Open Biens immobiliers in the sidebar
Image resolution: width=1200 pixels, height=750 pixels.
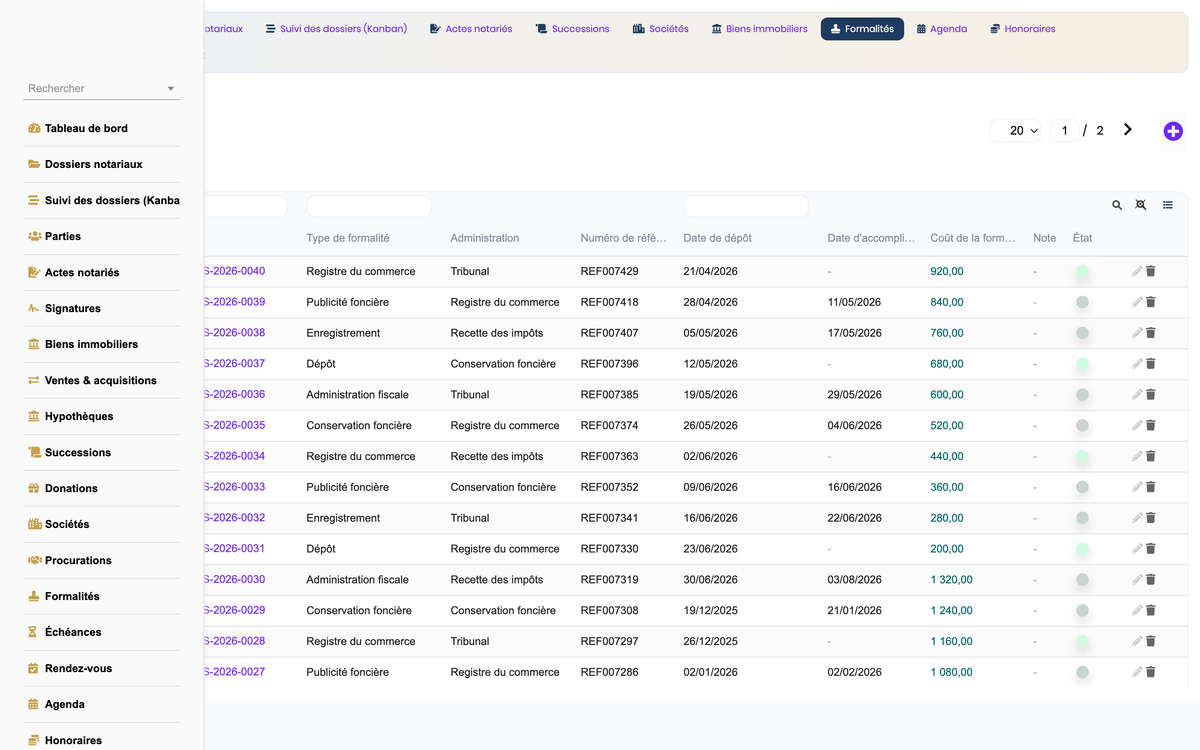coord(102,344)
